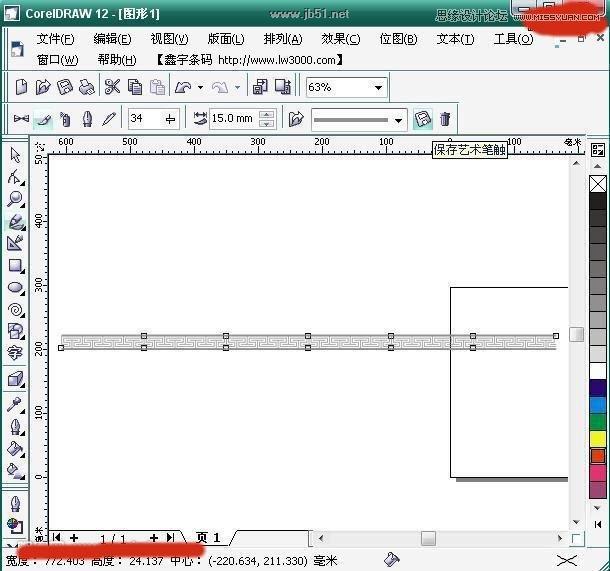Select the Zoom magnifier tool
Viewport: 610px width, 571px height.
click(15, 199)
